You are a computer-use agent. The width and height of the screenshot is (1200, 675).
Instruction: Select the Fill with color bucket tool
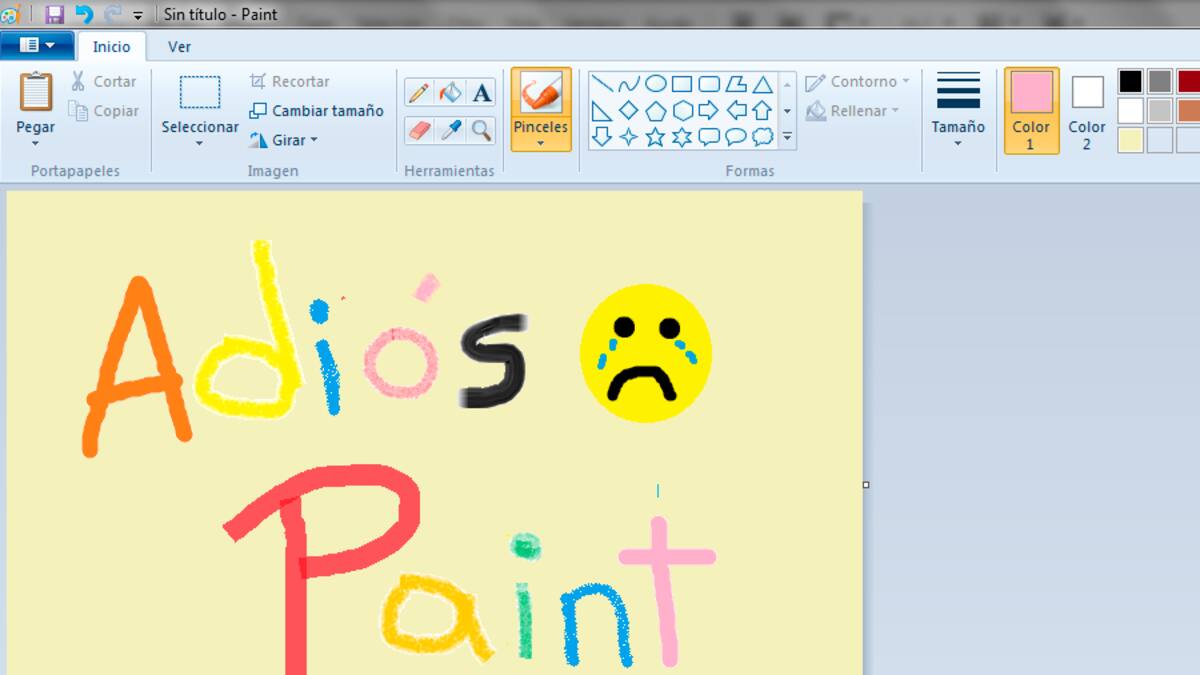click(451, 93)
